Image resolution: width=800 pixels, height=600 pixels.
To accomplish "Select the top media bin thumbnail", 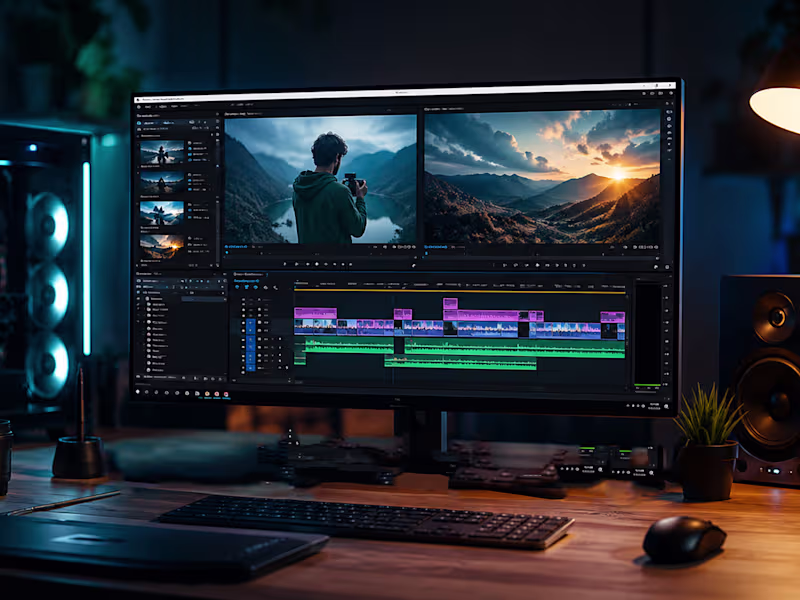I will [162, 152].
